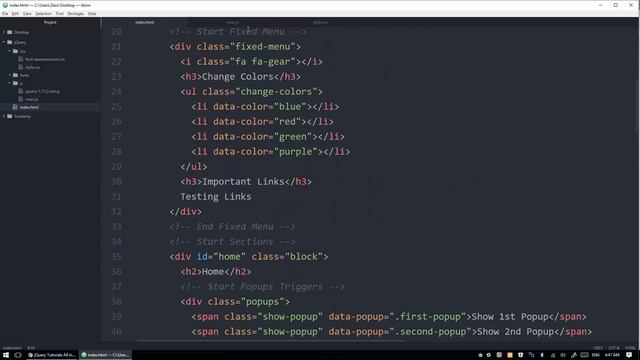Screen dimensions: 640x360
Task: Click the Project panel header
Action: point(50,22)
